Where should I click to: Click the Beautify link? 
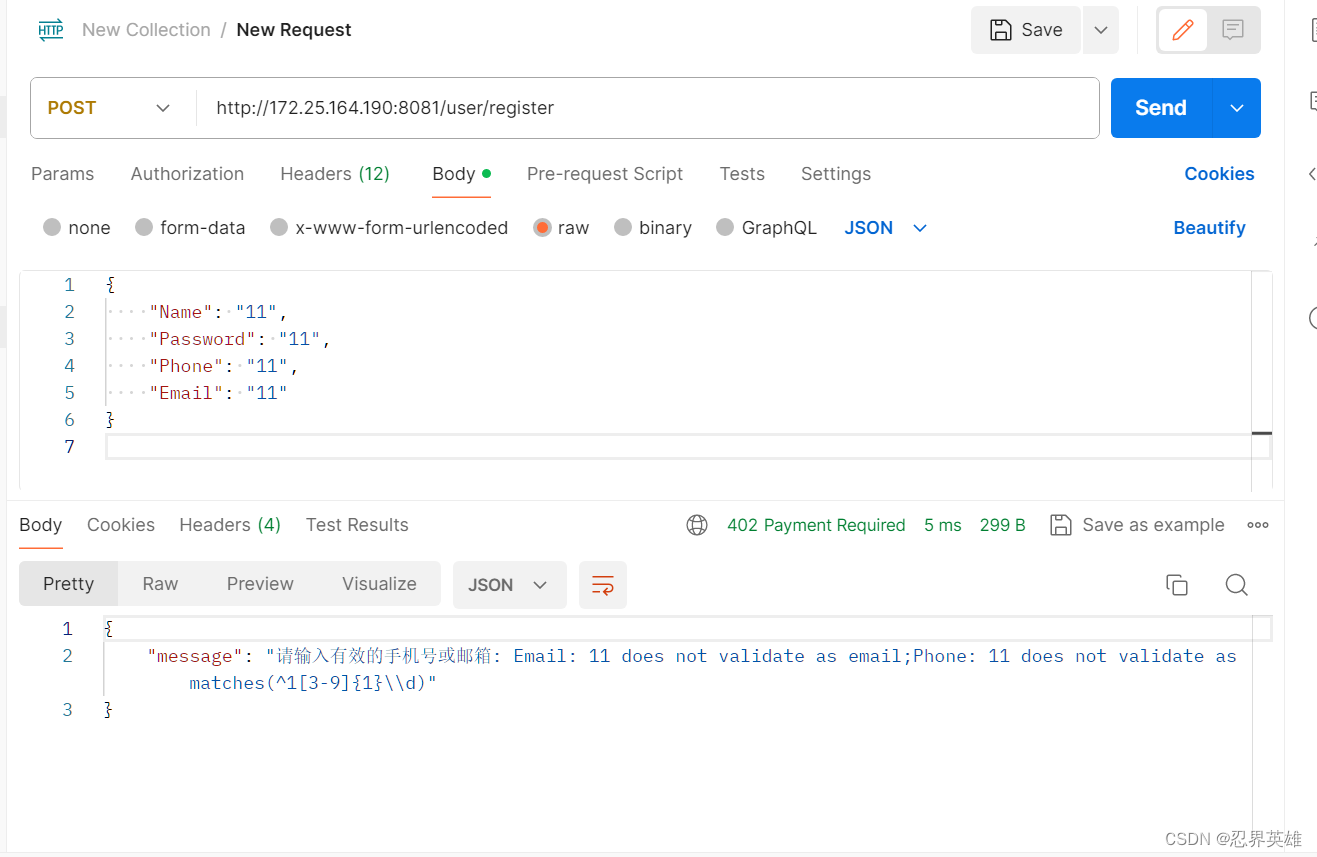[x=1209, y=228]
